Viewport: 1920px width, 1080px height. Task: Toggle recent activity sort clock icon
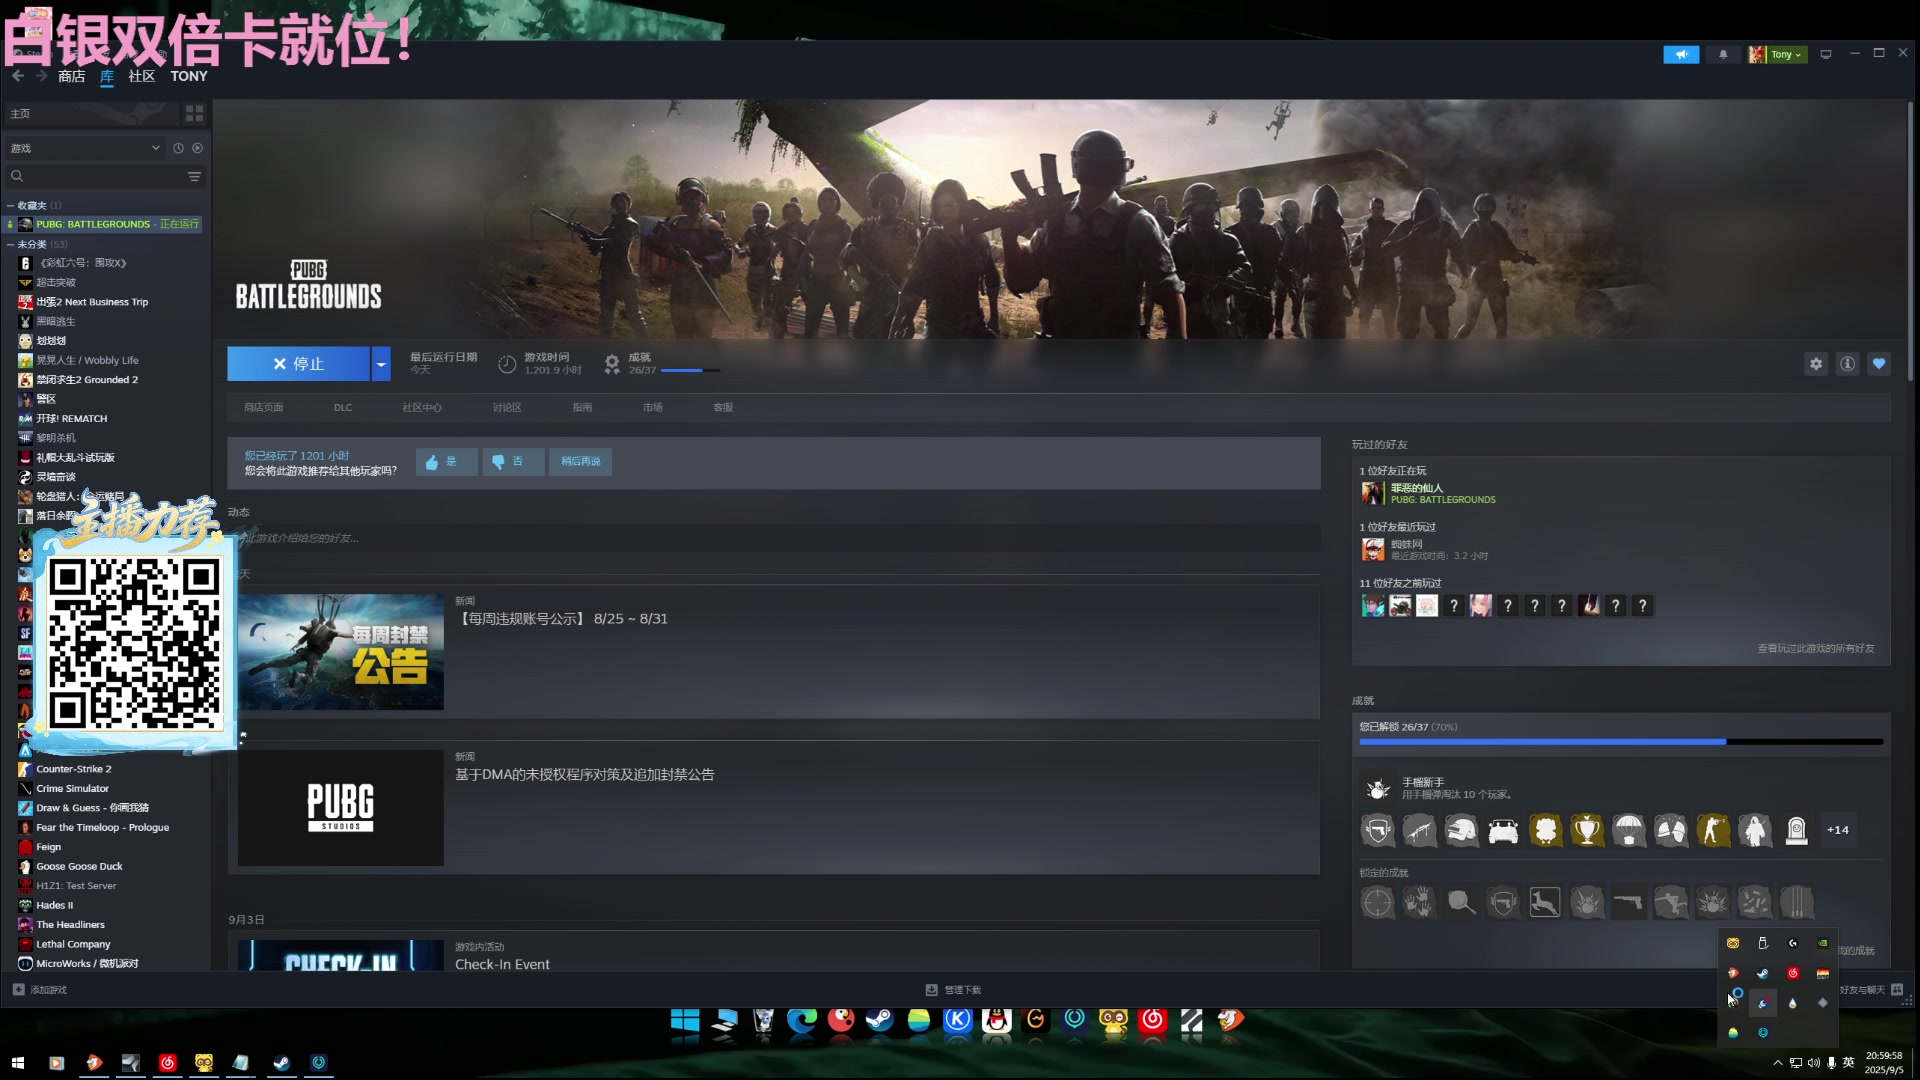[x=178, y=148]
